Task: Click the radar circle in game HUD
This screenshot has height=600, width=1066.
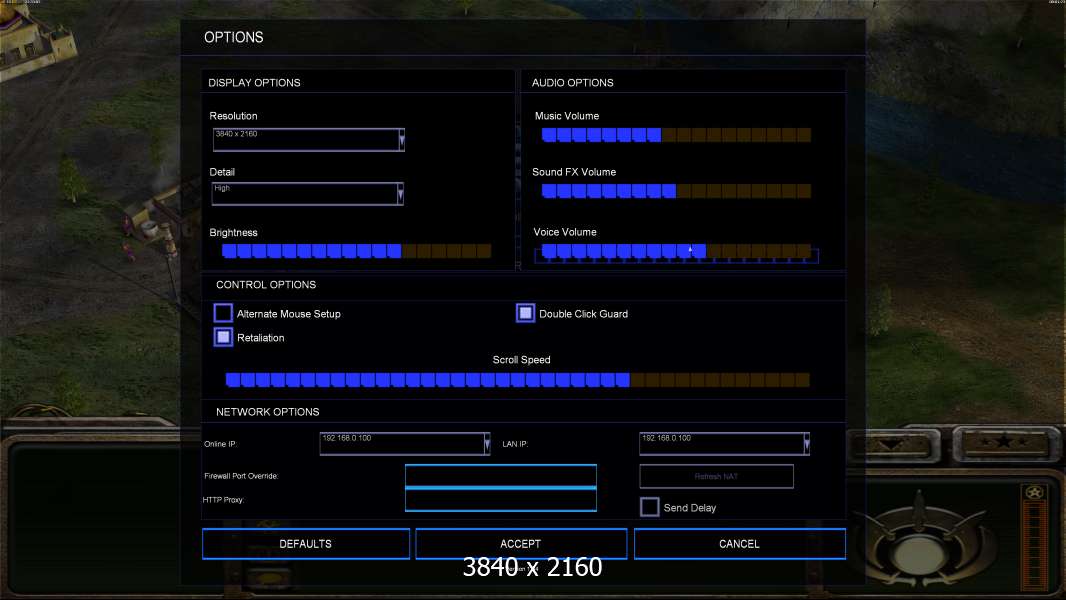Action: coord(921,554)
